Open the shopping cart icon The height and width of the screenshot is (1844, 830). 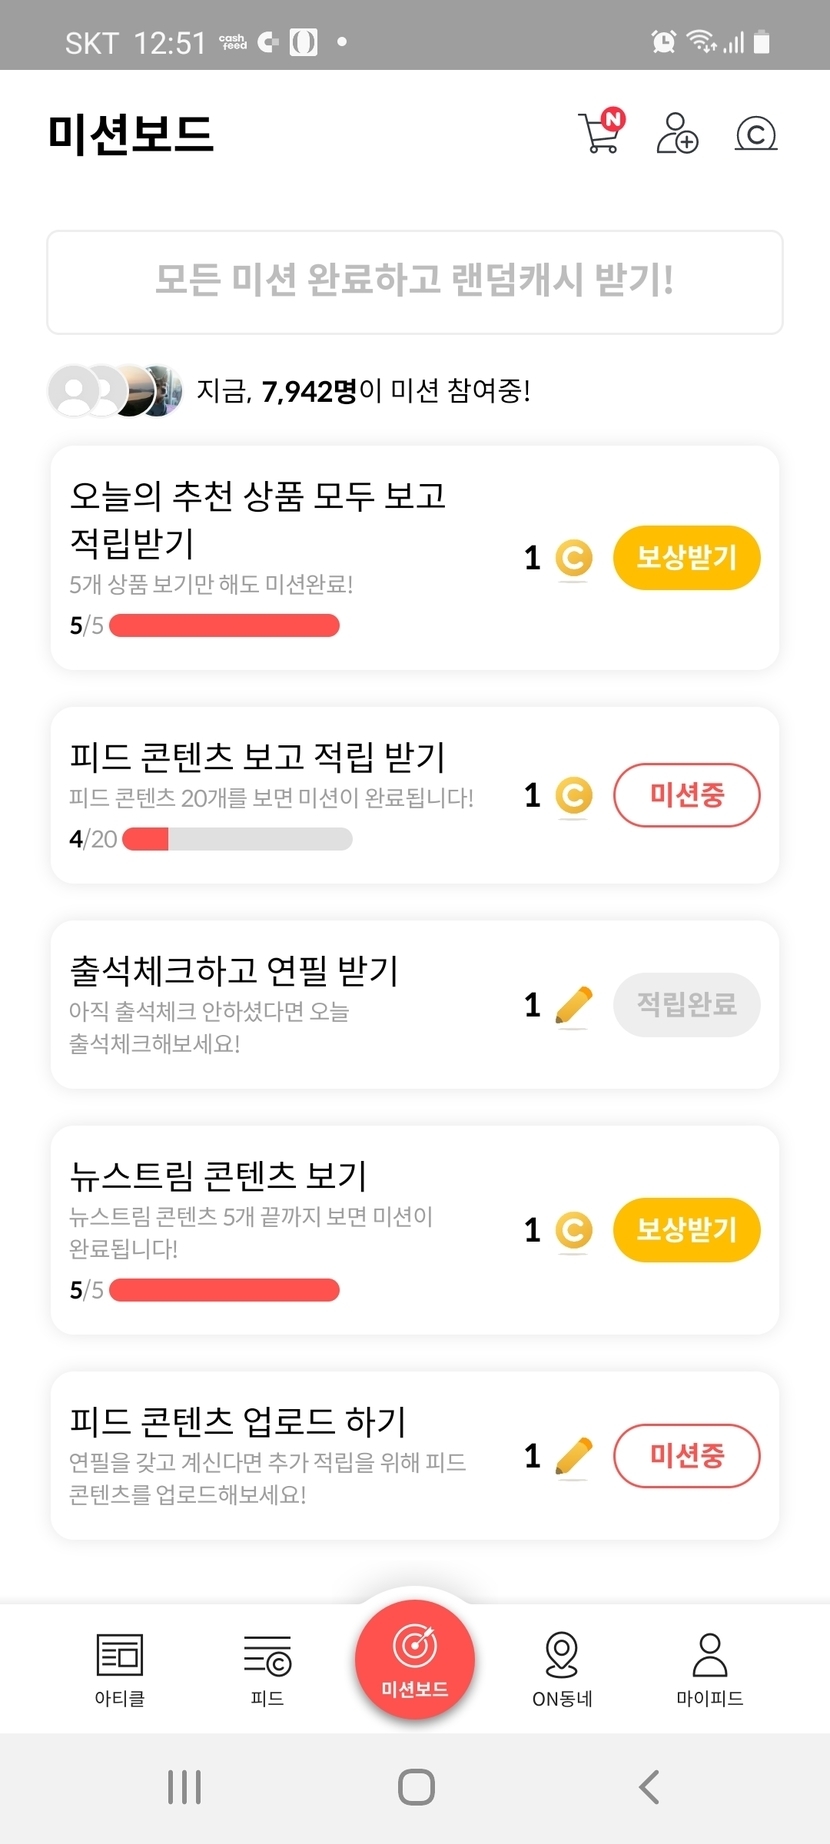tap(600, 133)
